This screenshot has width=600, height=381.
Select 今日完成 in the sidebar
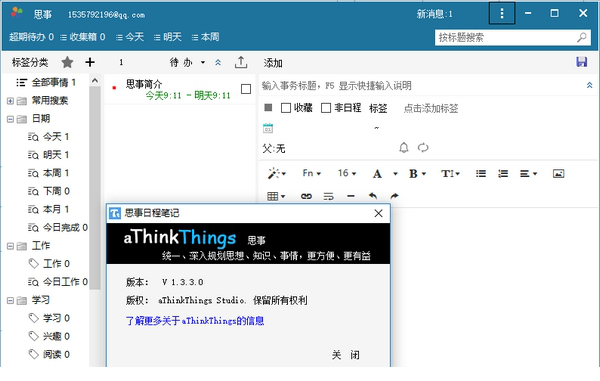[57, 228]
